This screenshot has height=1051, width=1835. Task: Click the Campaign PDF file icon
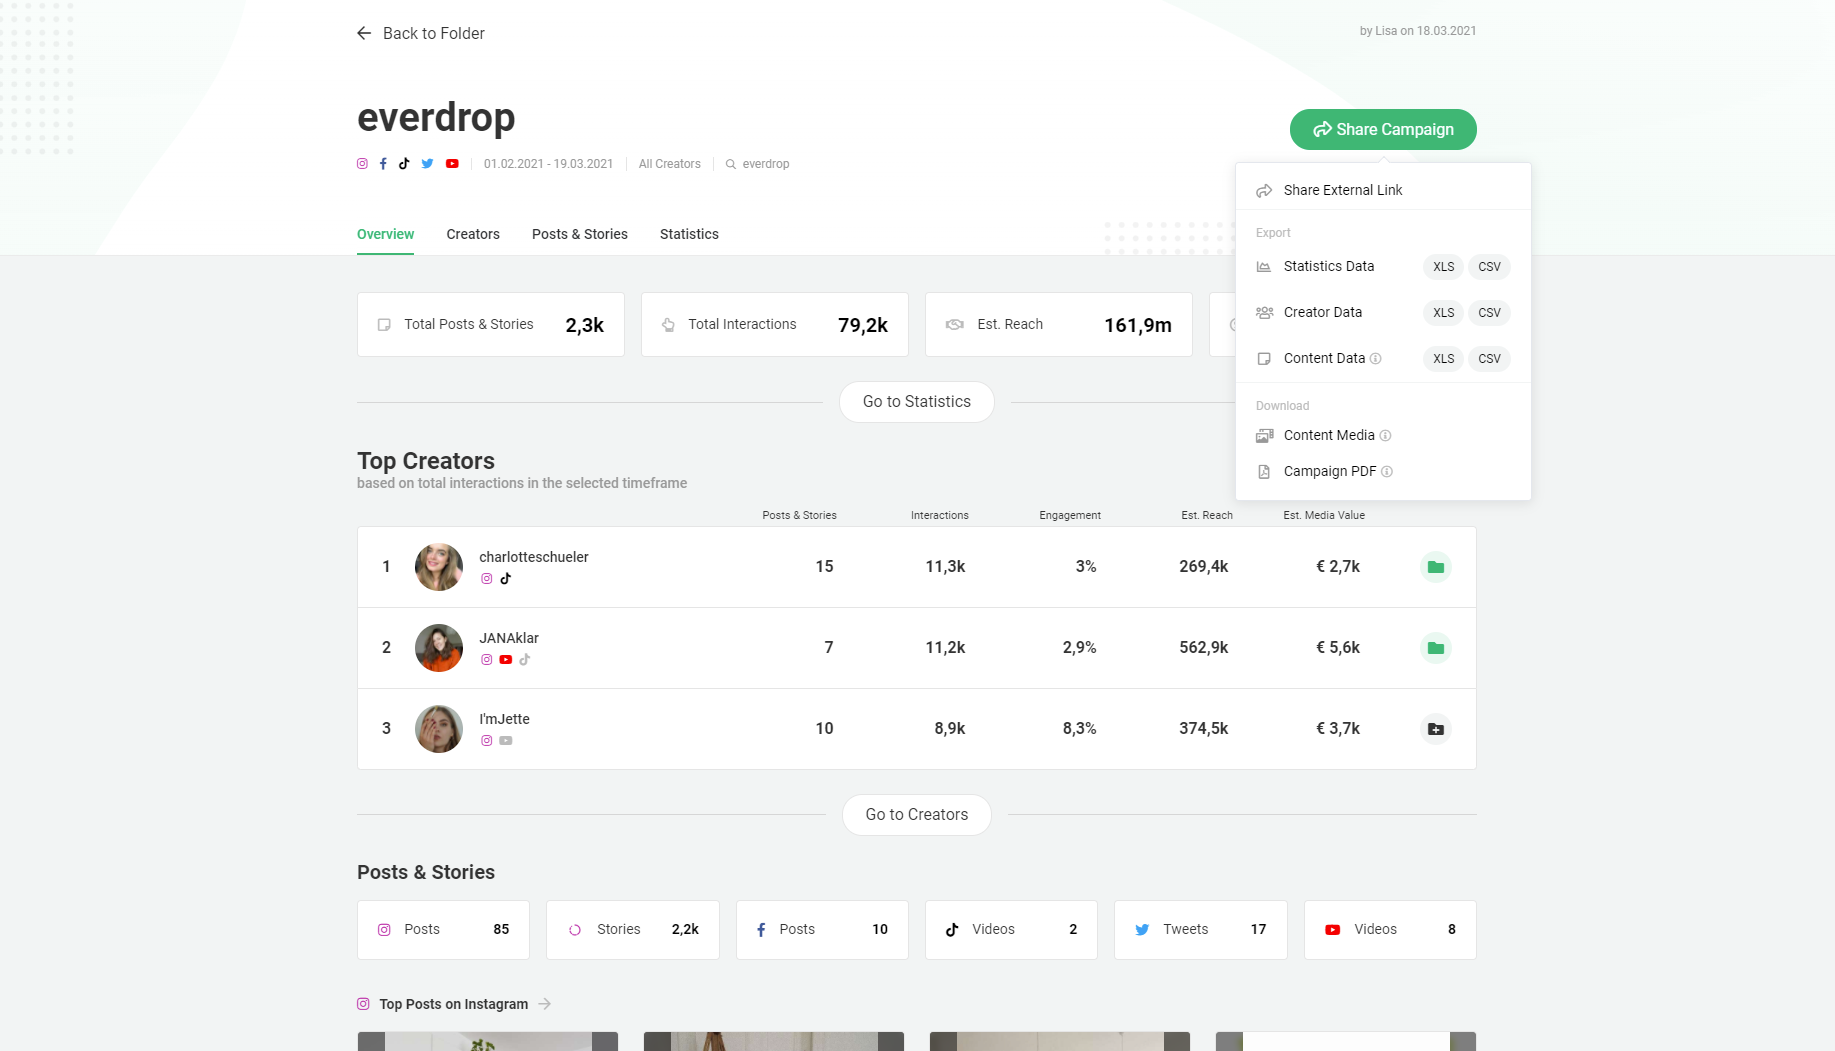pos(1264,472)
